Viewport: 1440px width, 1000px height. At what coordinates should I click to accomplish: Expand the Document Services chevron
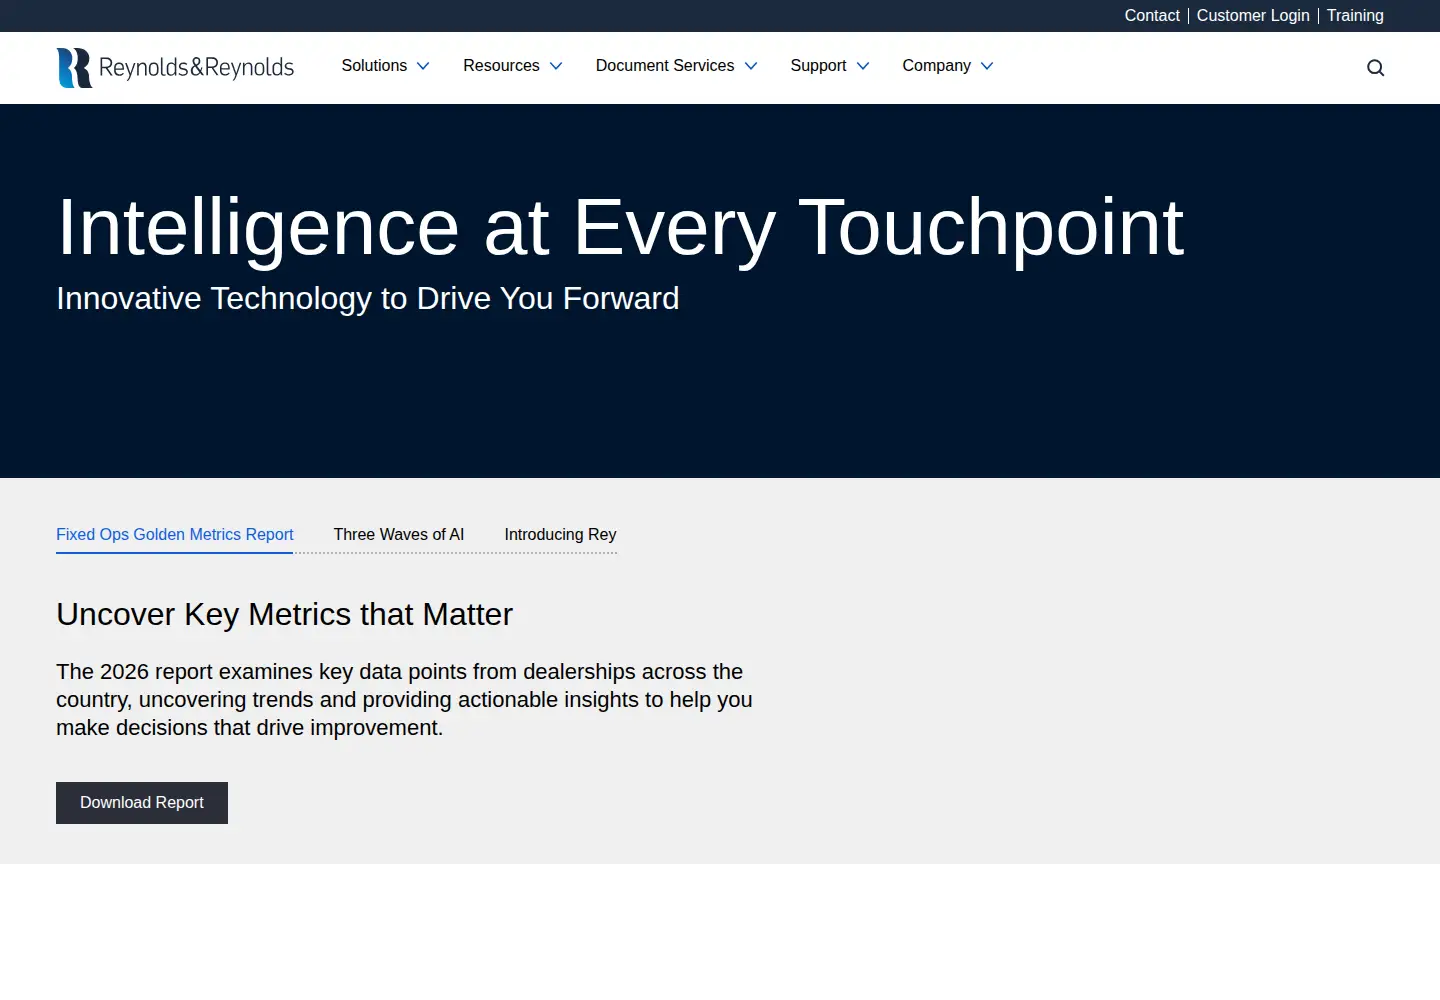pos(751,66)
